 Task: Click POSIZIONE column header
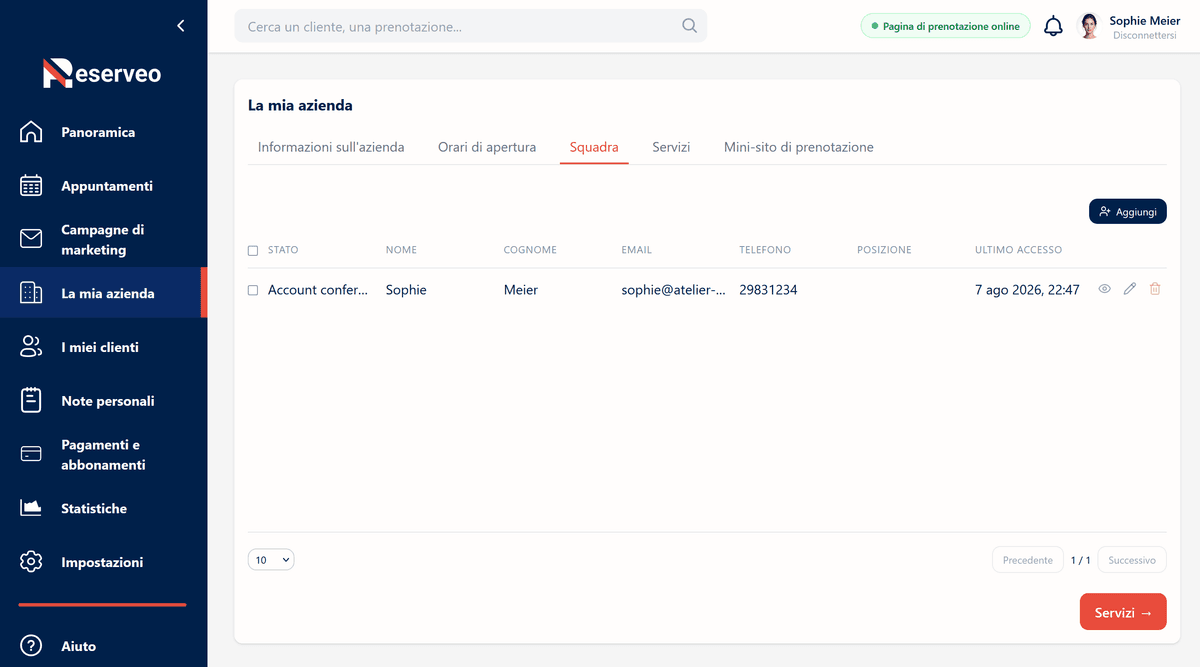(884, 250)
